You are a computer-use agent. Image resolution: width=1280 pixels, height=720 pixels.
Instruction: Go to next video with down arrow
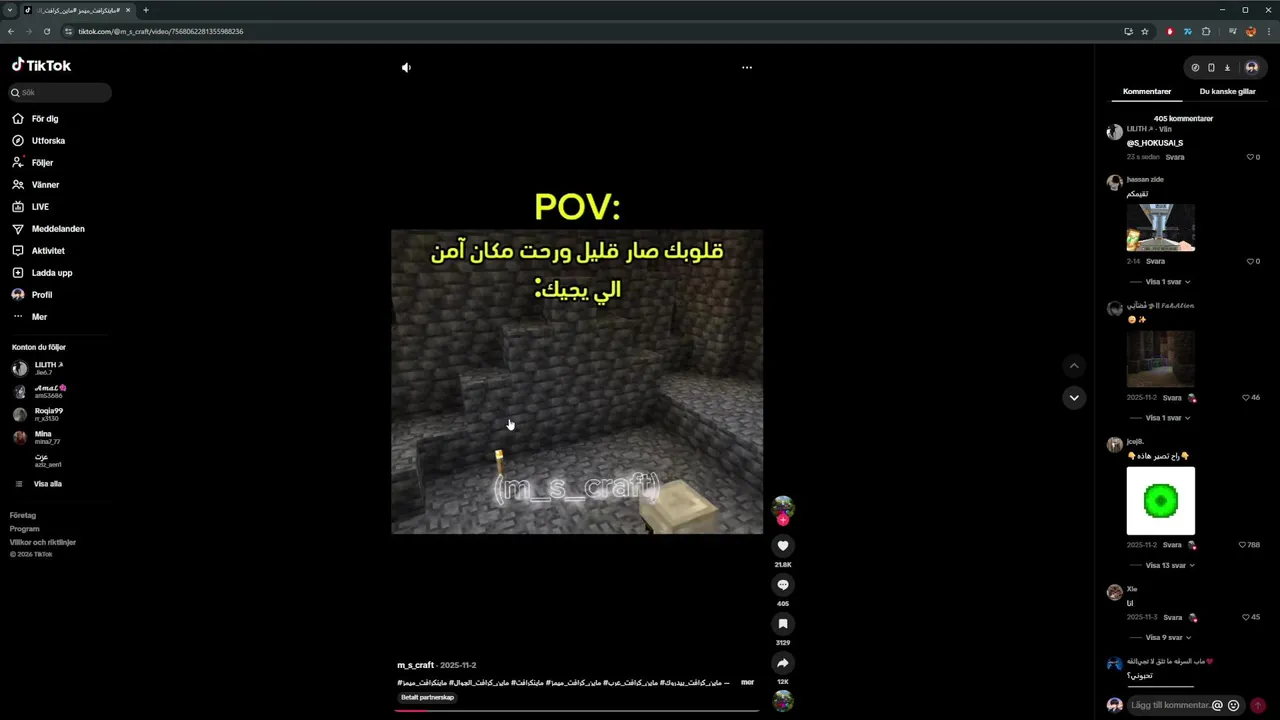[x=1073, y=398]
